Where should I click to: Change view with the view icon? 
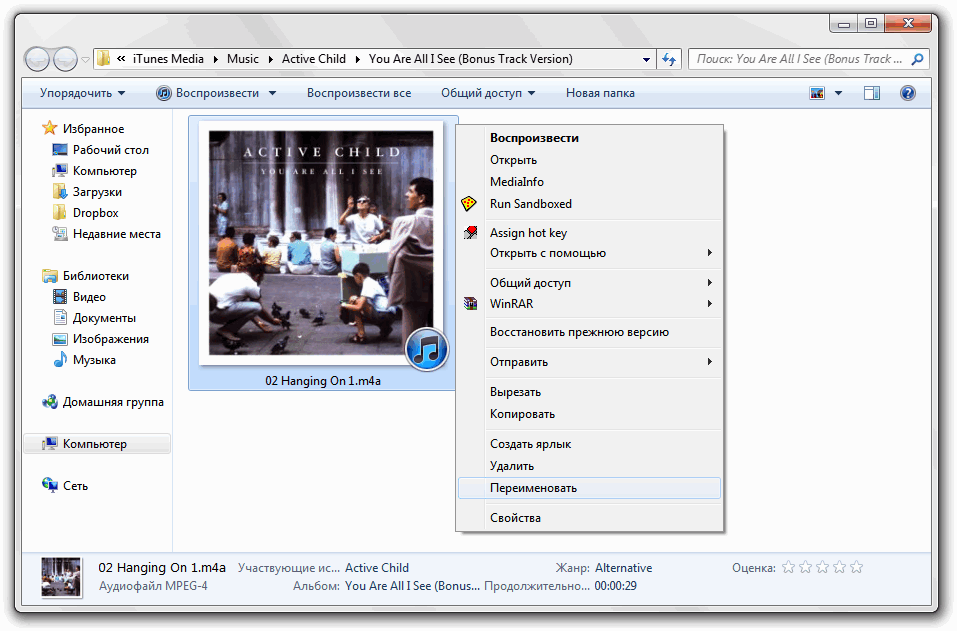tap(817, 93)
